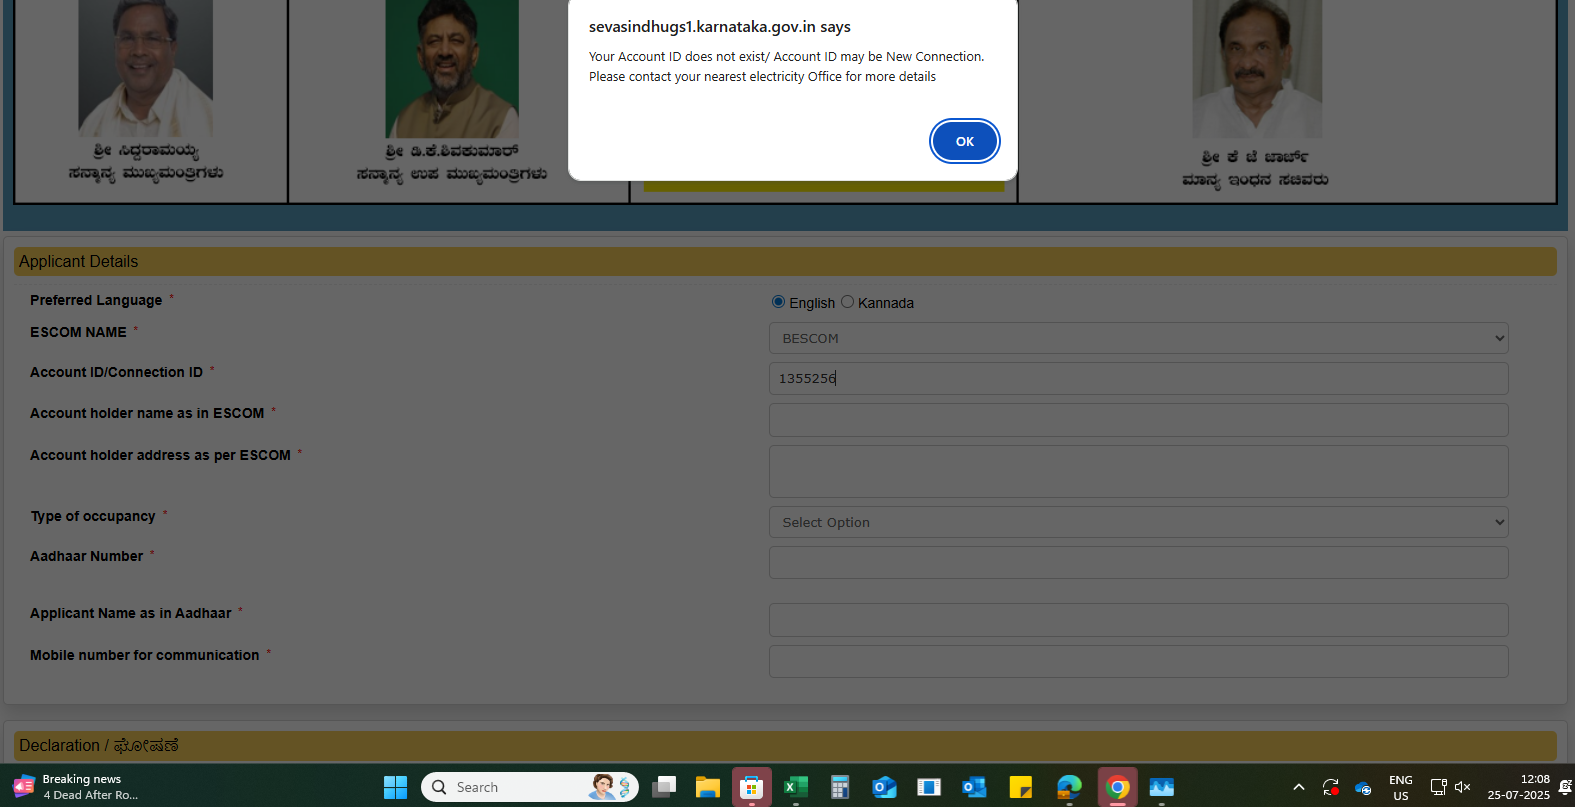The width and height of the screenshot is (1575, 807).
Task: Click the sync status tray icon
Action: [x=1330, y=787]
